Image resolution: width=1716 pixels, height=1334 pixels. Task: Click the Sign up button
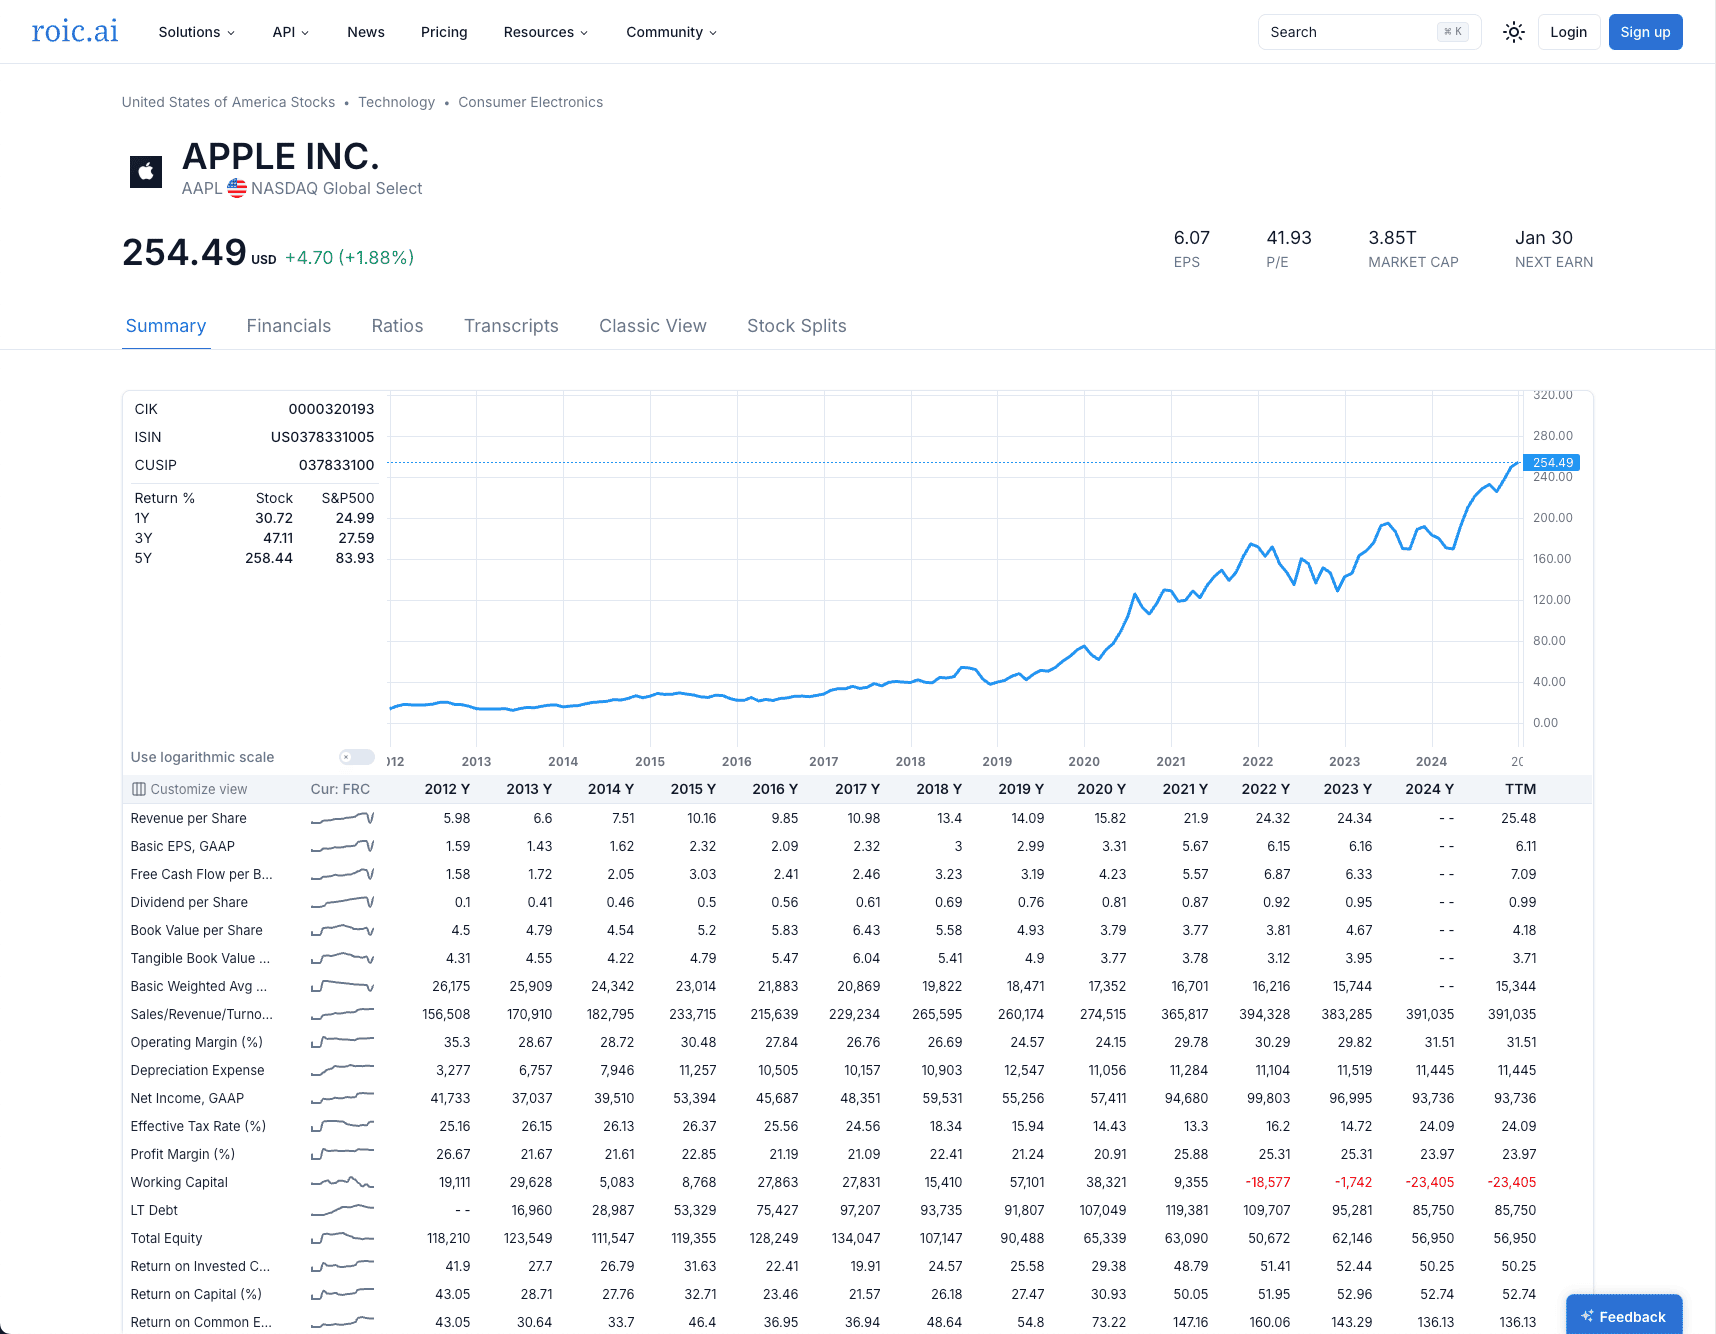pyautogui.click(x=1646, y=32)
